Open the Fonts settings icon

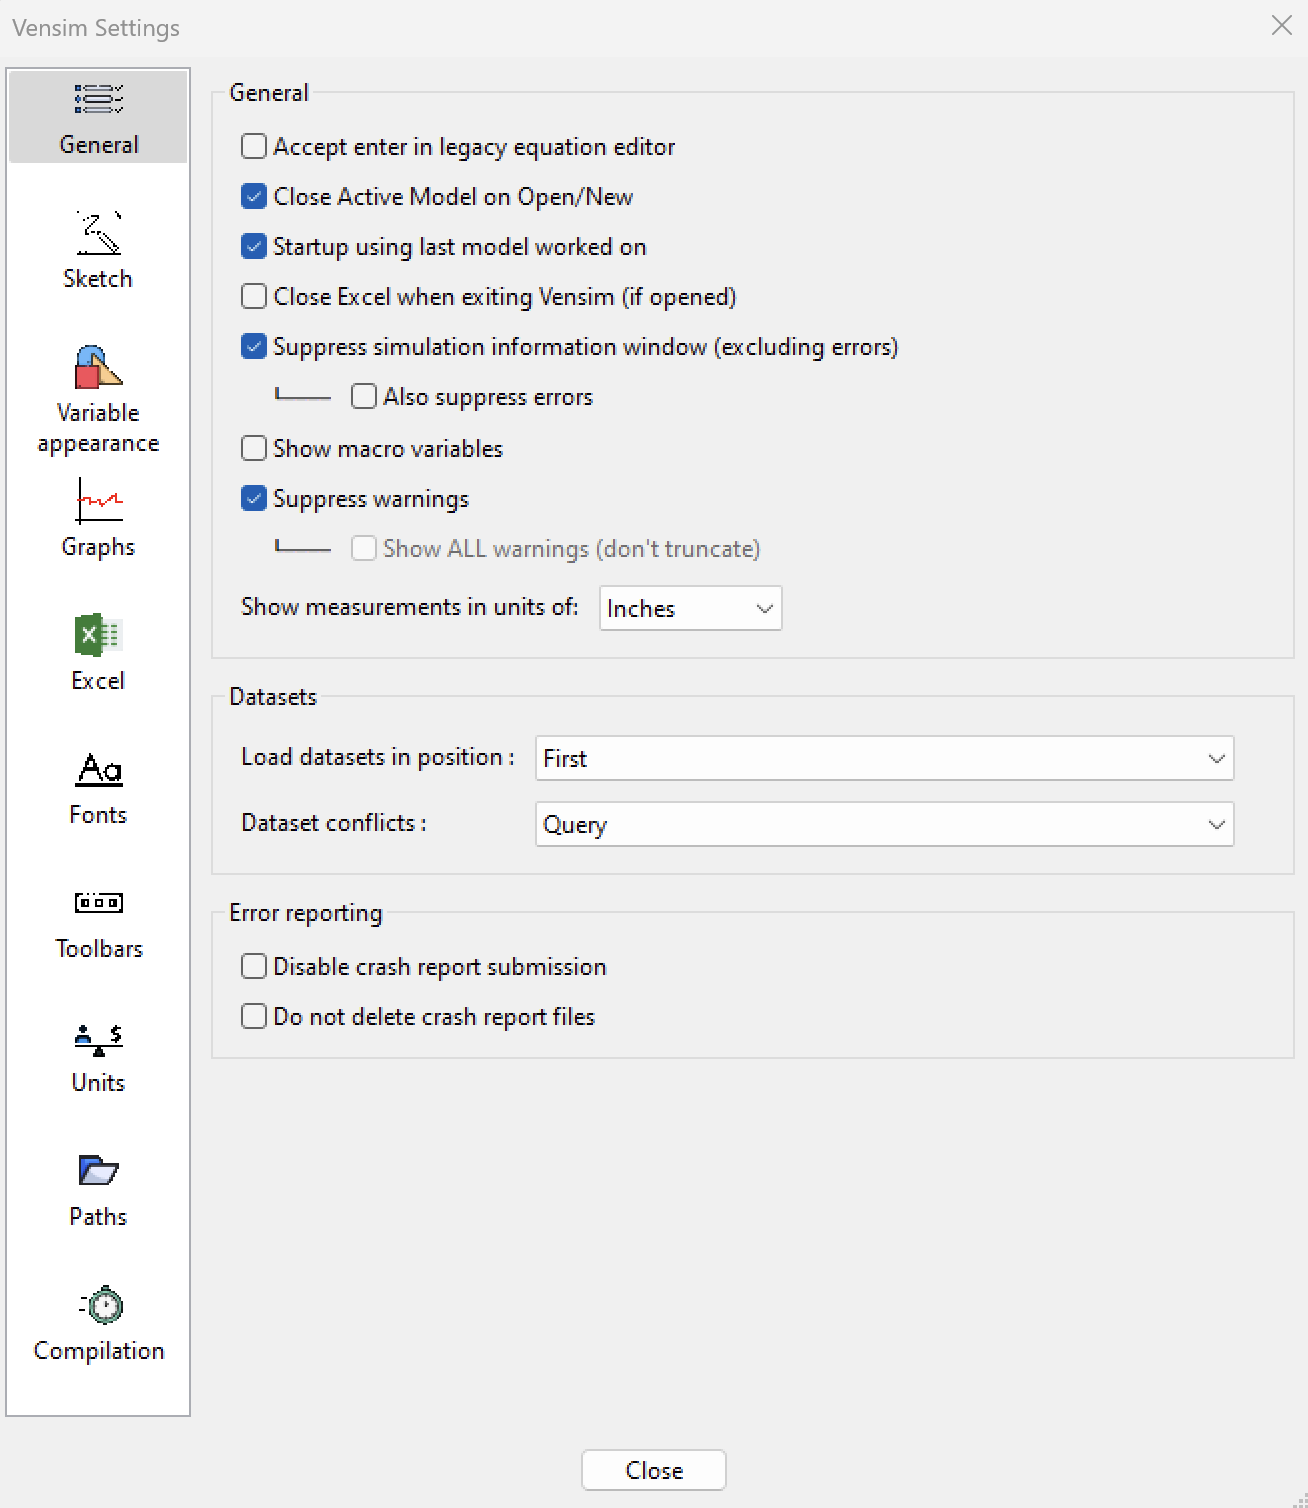click(x=98, y=768)
